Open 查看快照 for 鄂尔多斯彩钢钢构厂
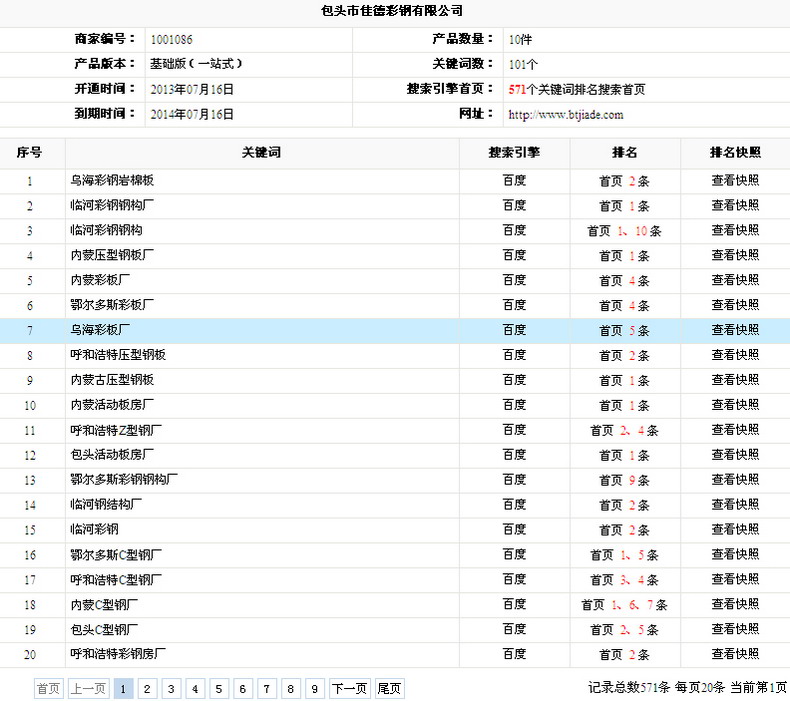The width and height of the screenshot is (790, 701). (735, 480)
